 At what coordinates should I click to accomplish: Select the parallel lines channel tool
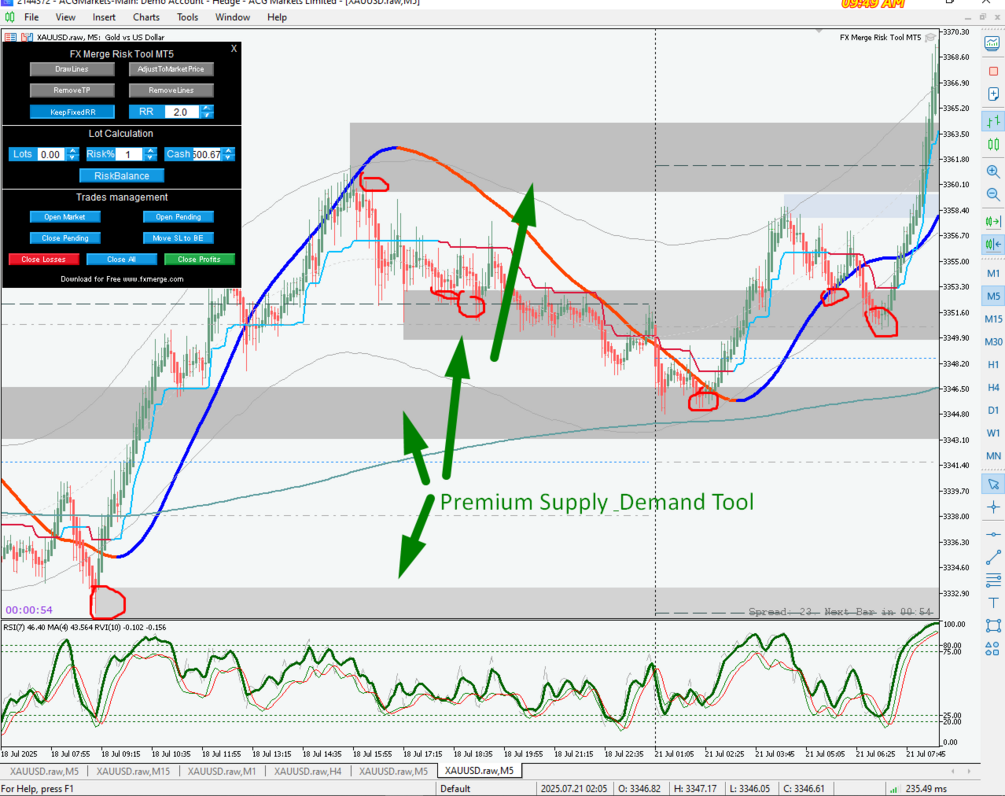pos(993,580)
